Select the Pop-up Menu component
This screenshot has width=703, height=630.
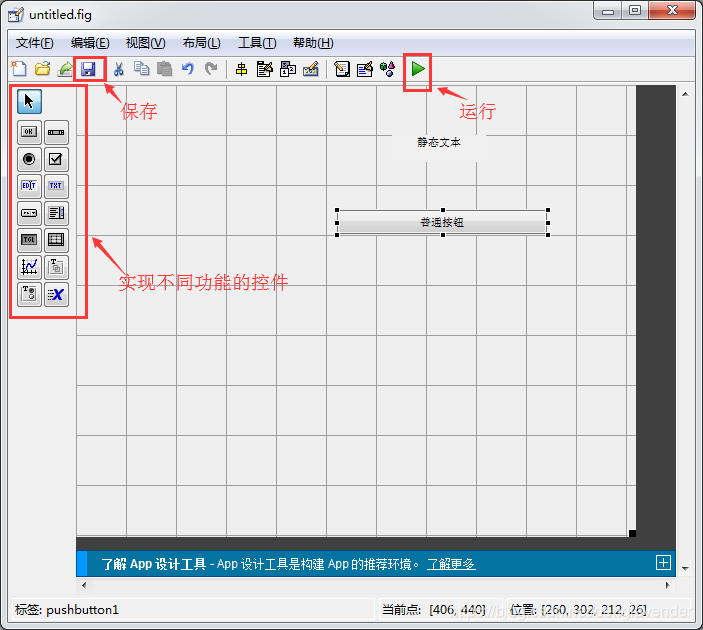point(29,213)
